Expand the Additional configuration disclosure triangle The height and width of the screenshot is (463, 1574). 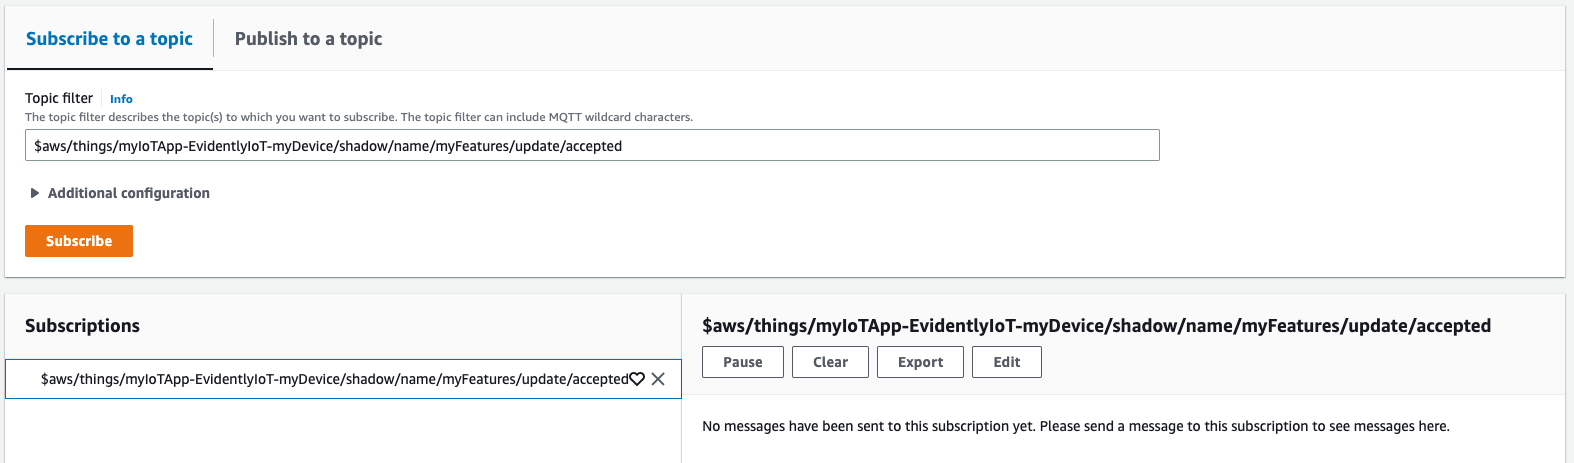tap(35, 193)
